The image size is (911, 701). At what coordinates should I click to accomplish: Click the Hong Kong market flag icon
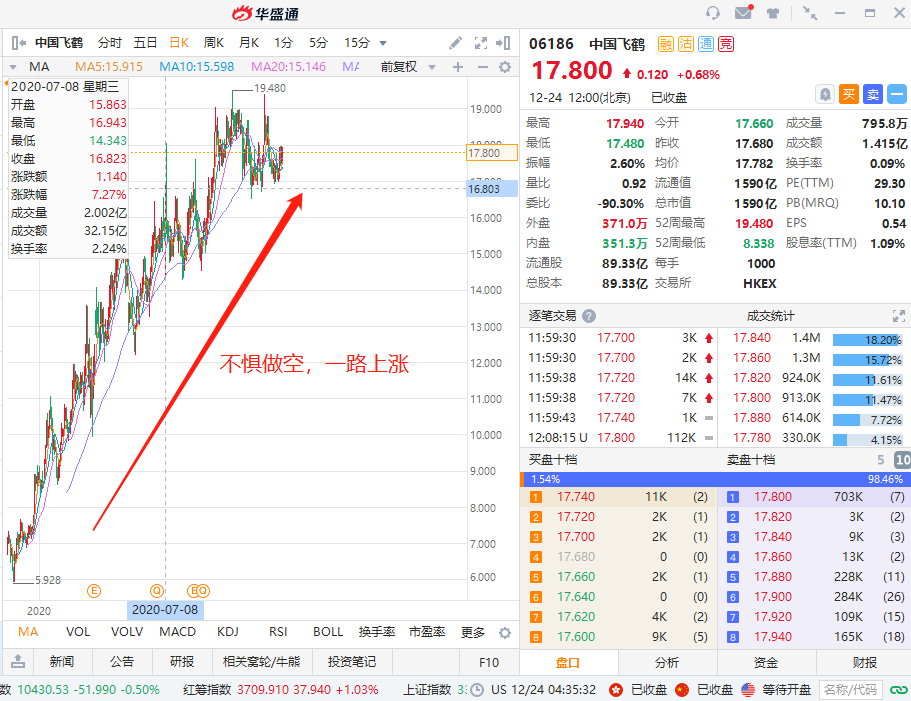click(x=616, y=690)
